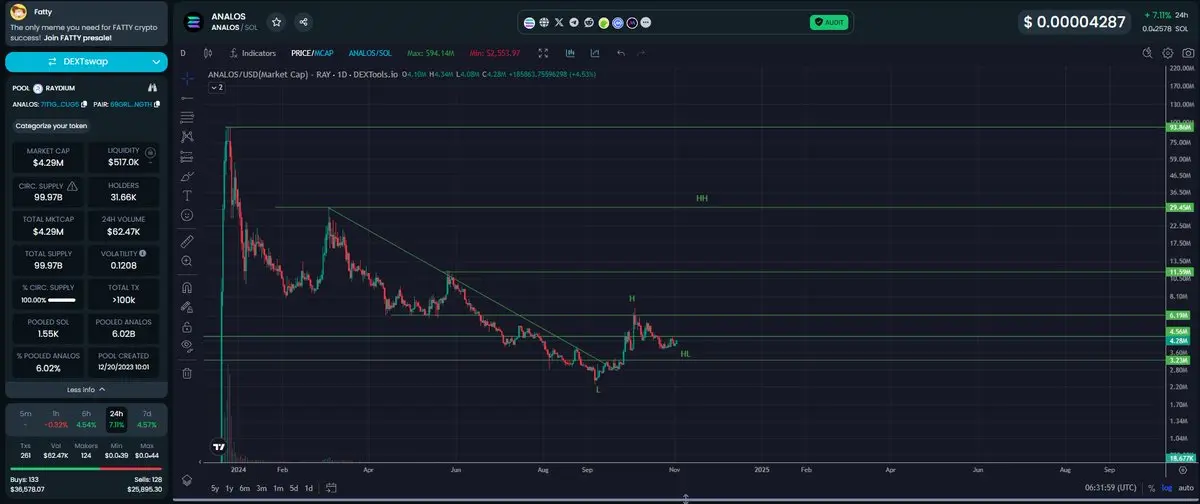Viewport: 1200px width, 504px height.
Task: Select the ruler measure tool
Action: 187,241
